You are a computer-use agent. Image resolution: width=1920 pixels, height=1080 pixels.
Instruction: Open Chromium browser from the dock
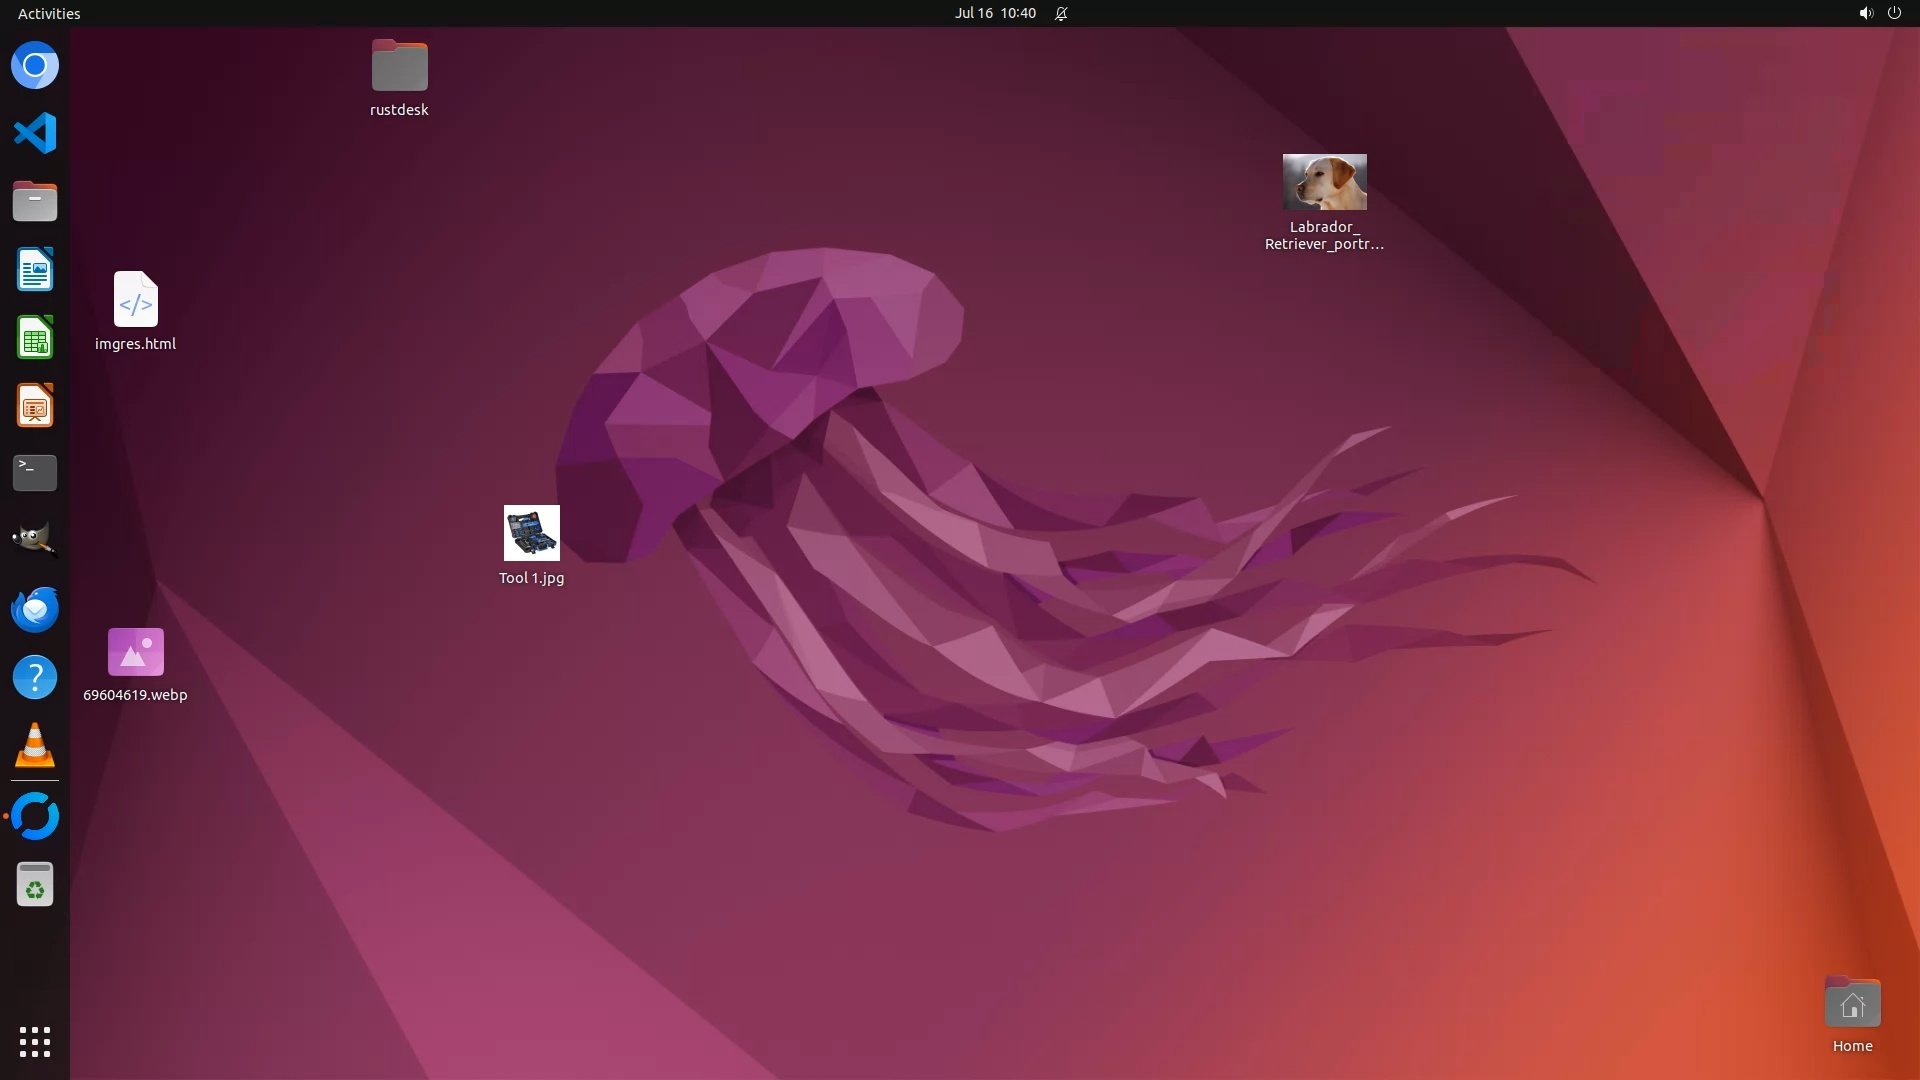click(x=35, y=66)
